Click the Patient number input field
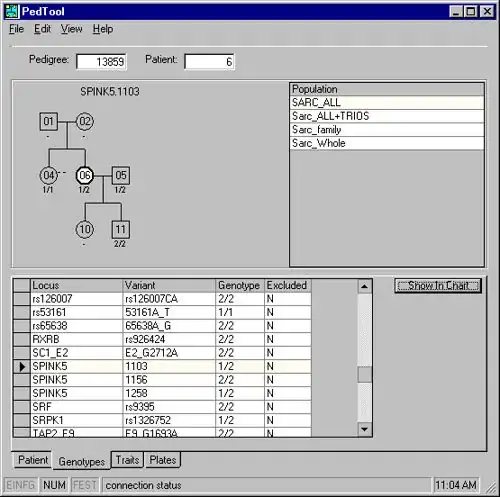The image size is (500, 497). pos(209,62)
